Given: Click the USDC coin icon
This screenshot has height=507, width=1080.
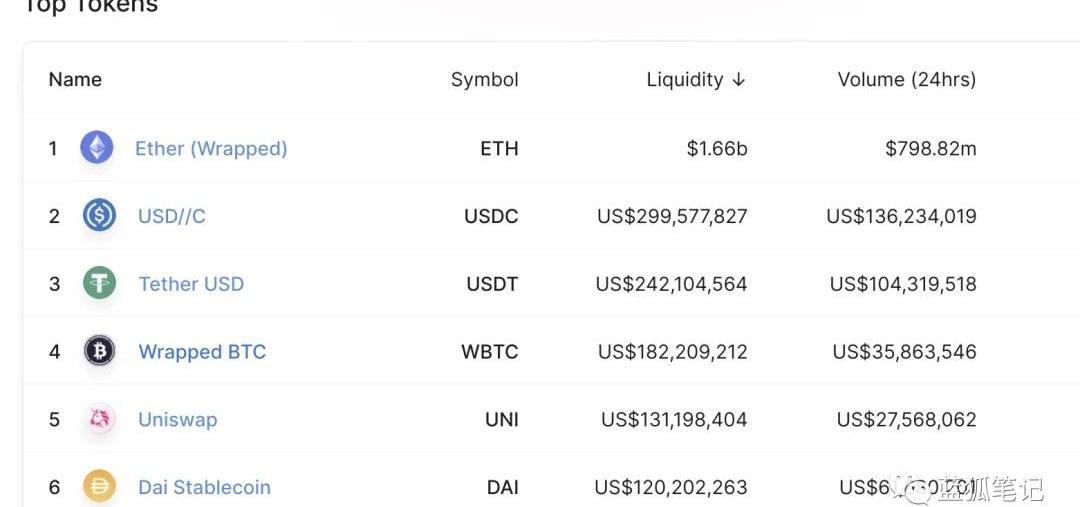Looking at the screenshot, I should point(99,215).
